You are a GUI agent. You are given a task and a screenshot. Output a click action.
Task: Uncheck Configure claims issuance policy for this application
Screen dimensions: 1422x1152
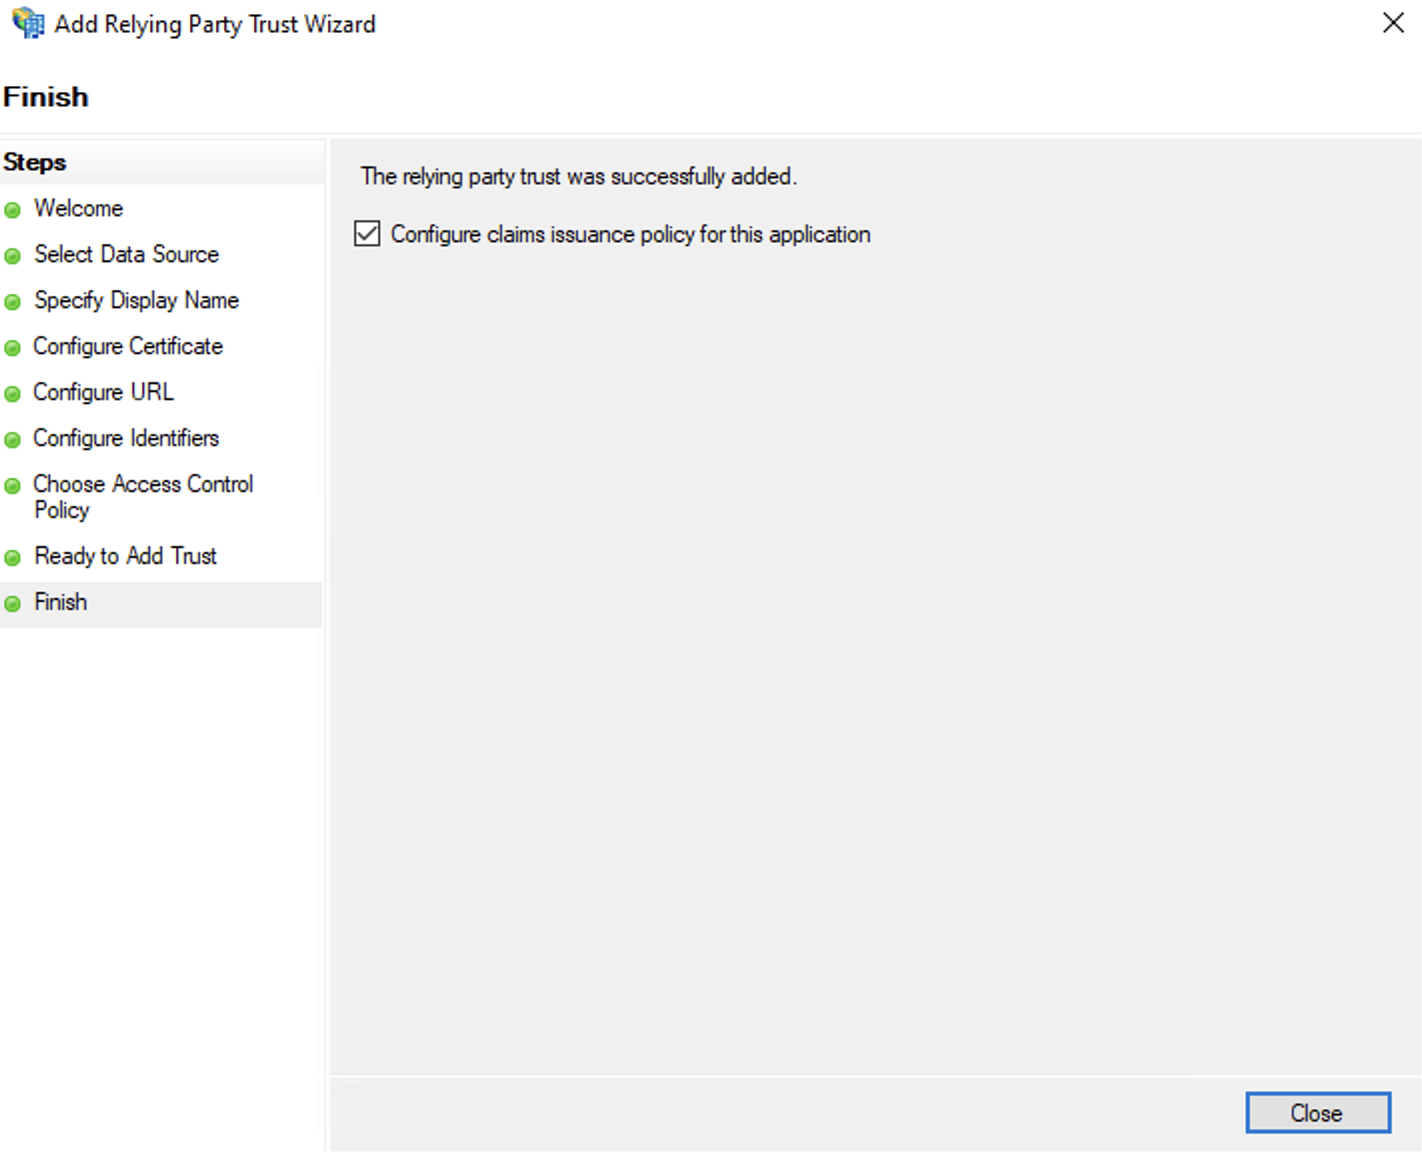click(x=367, y=233)
